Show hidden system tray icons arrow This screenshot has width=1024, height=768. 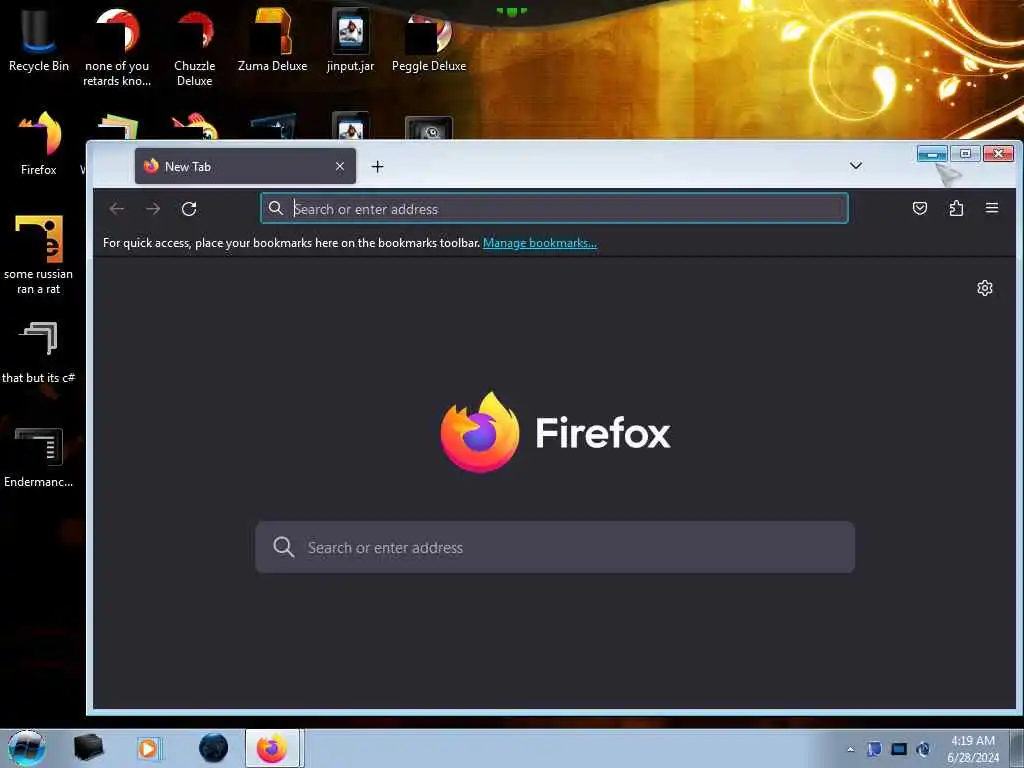850,749
